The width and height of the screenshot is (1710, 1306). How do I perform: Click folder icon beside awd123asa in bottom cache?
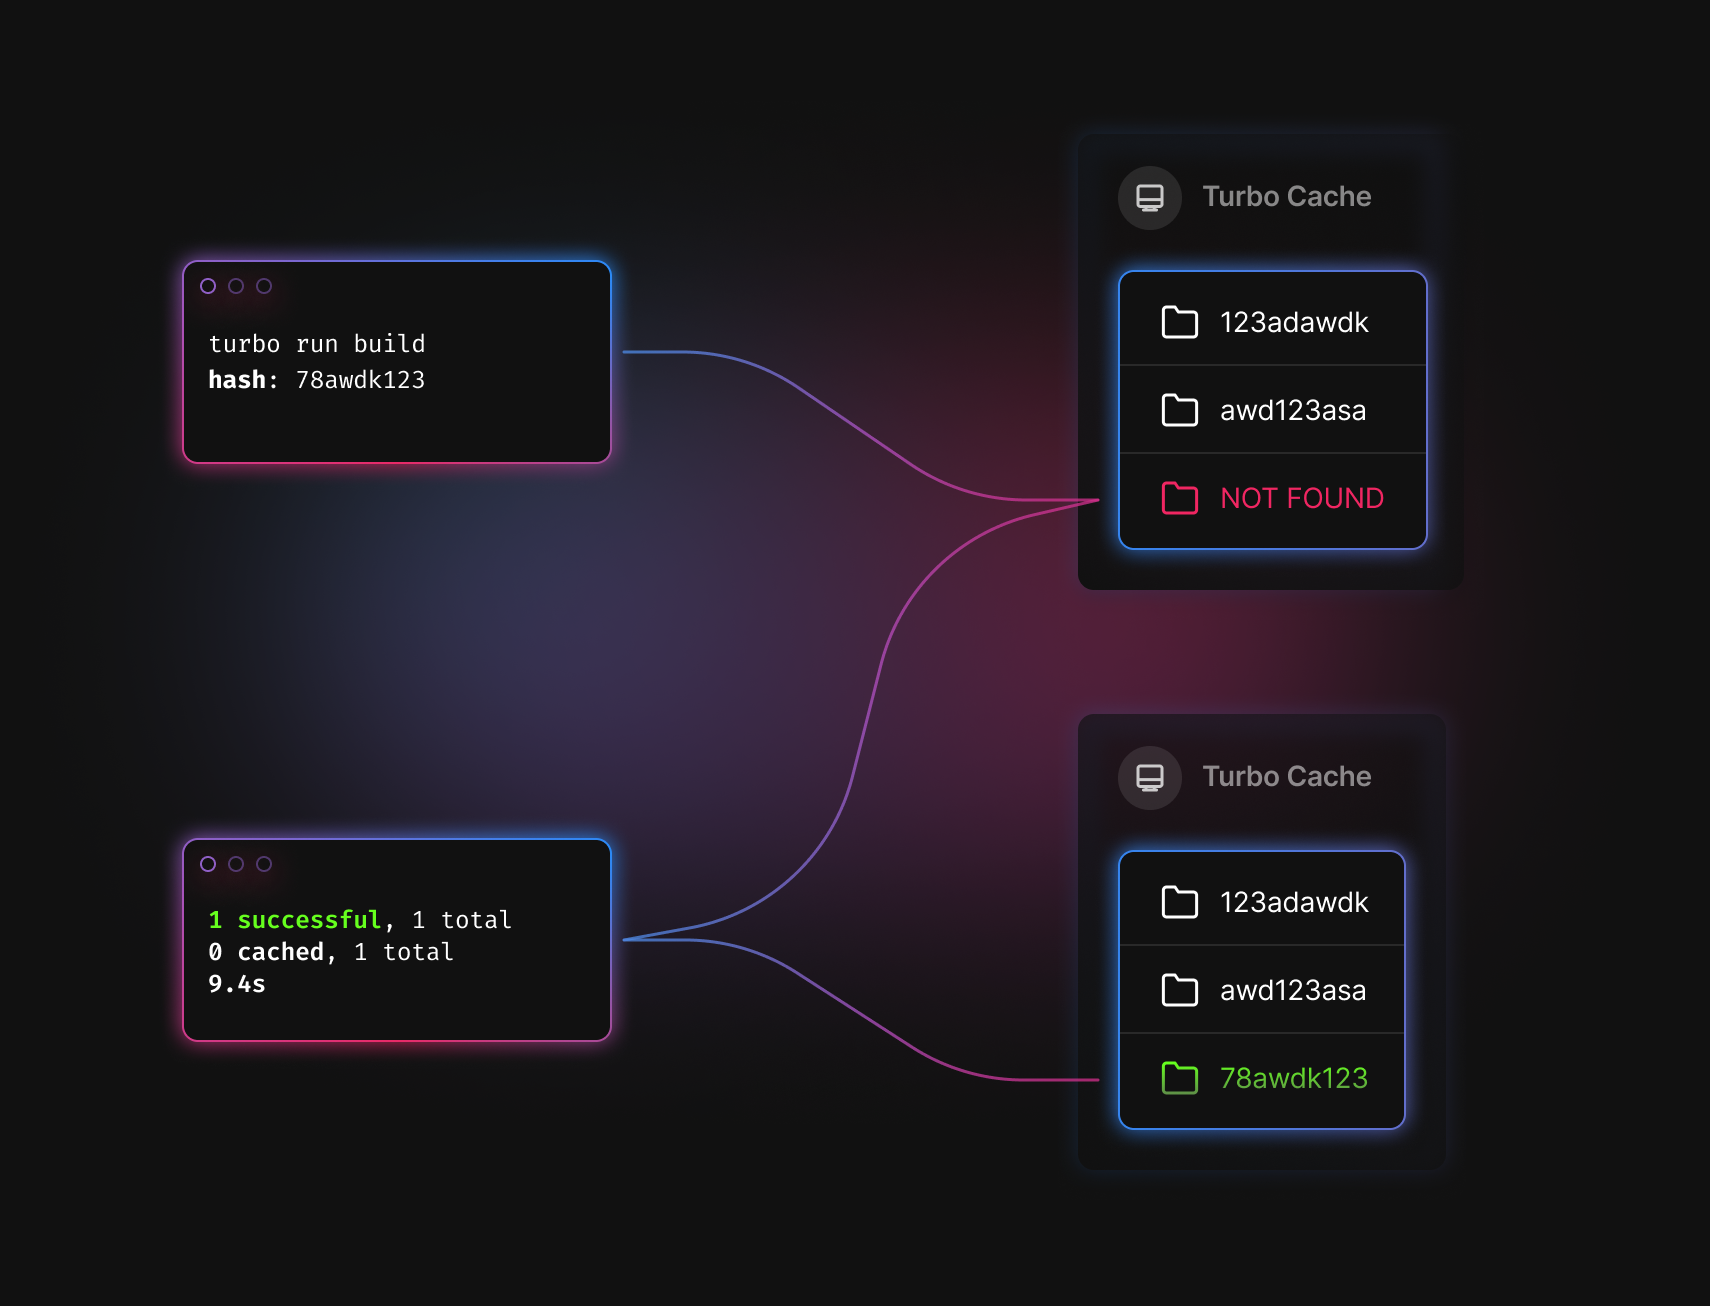[x=1180, y=990]
